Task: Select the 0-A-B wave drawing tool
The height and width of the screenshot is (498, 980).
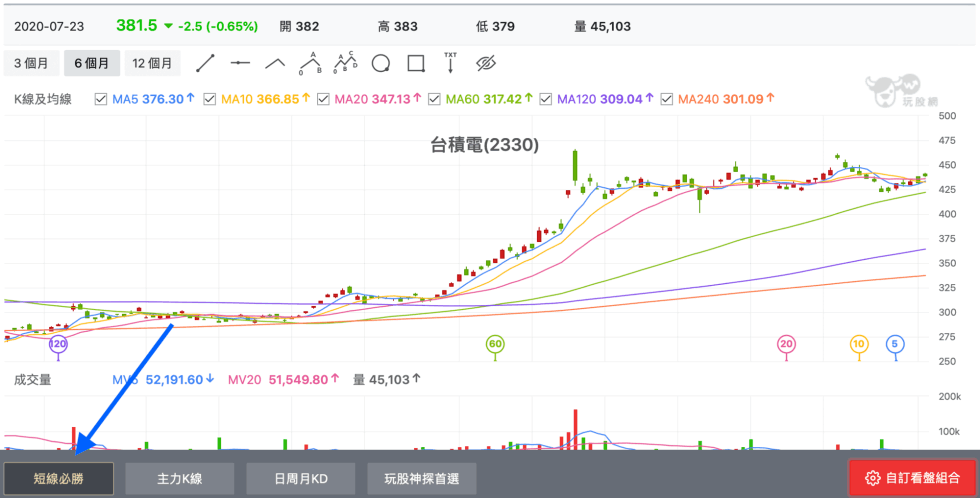Action: point(310,63)
